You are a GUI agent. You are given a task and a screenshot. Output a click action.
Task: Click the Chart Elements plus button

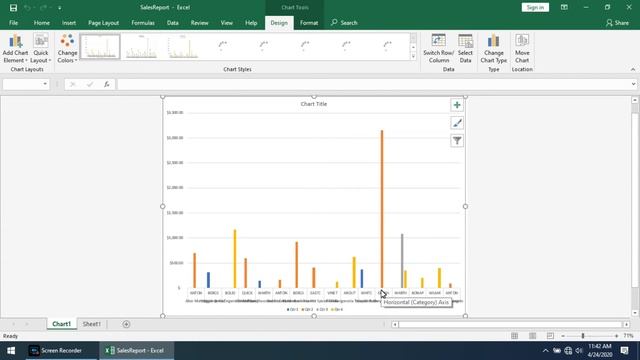457,105
